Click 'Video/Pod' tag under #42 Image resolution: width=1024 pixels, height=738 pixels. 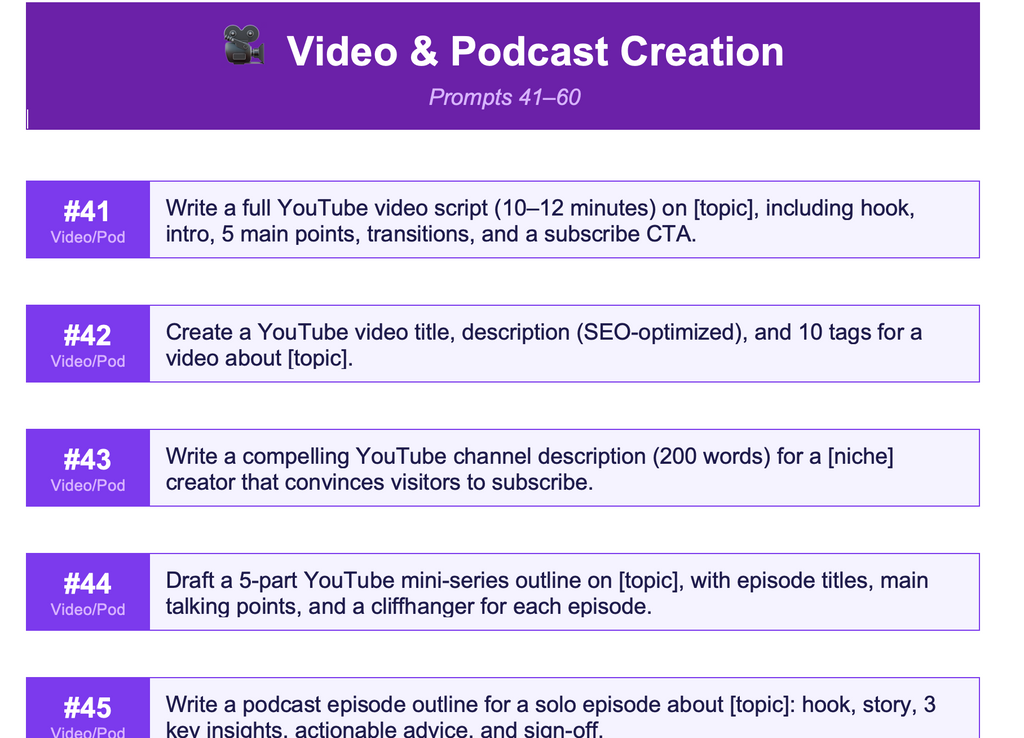88,362
